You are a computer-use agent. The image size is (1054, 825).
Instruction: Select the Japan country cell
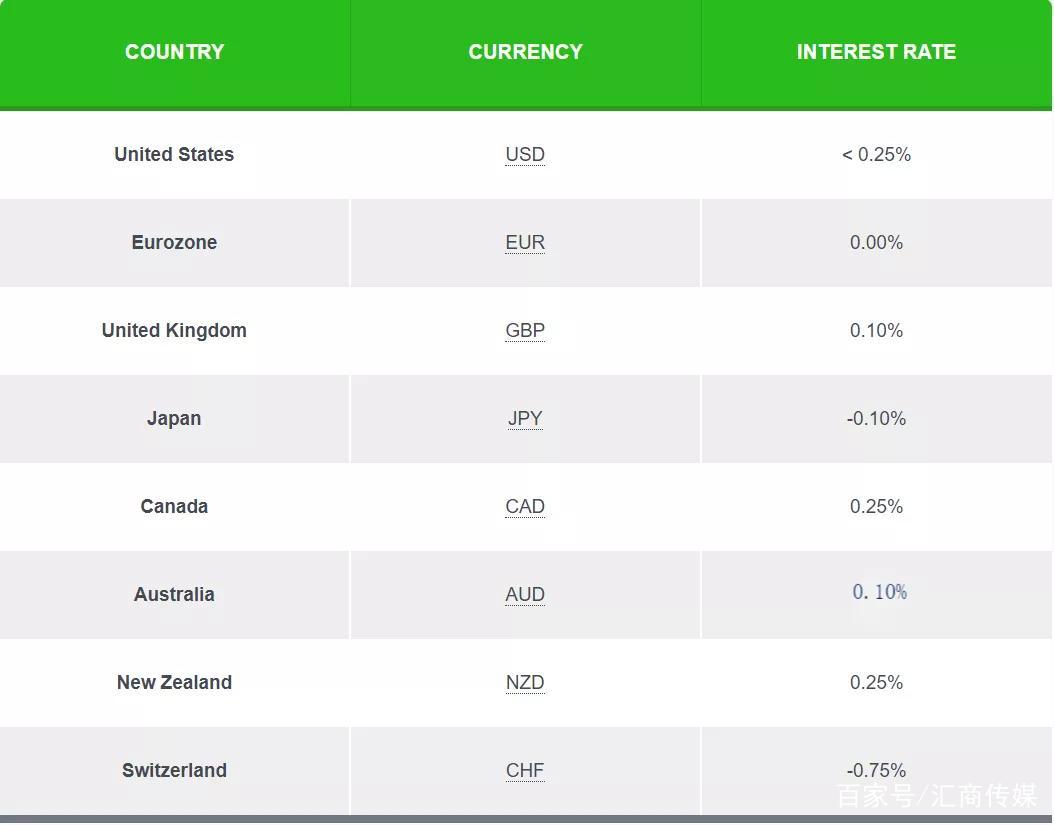174,419
